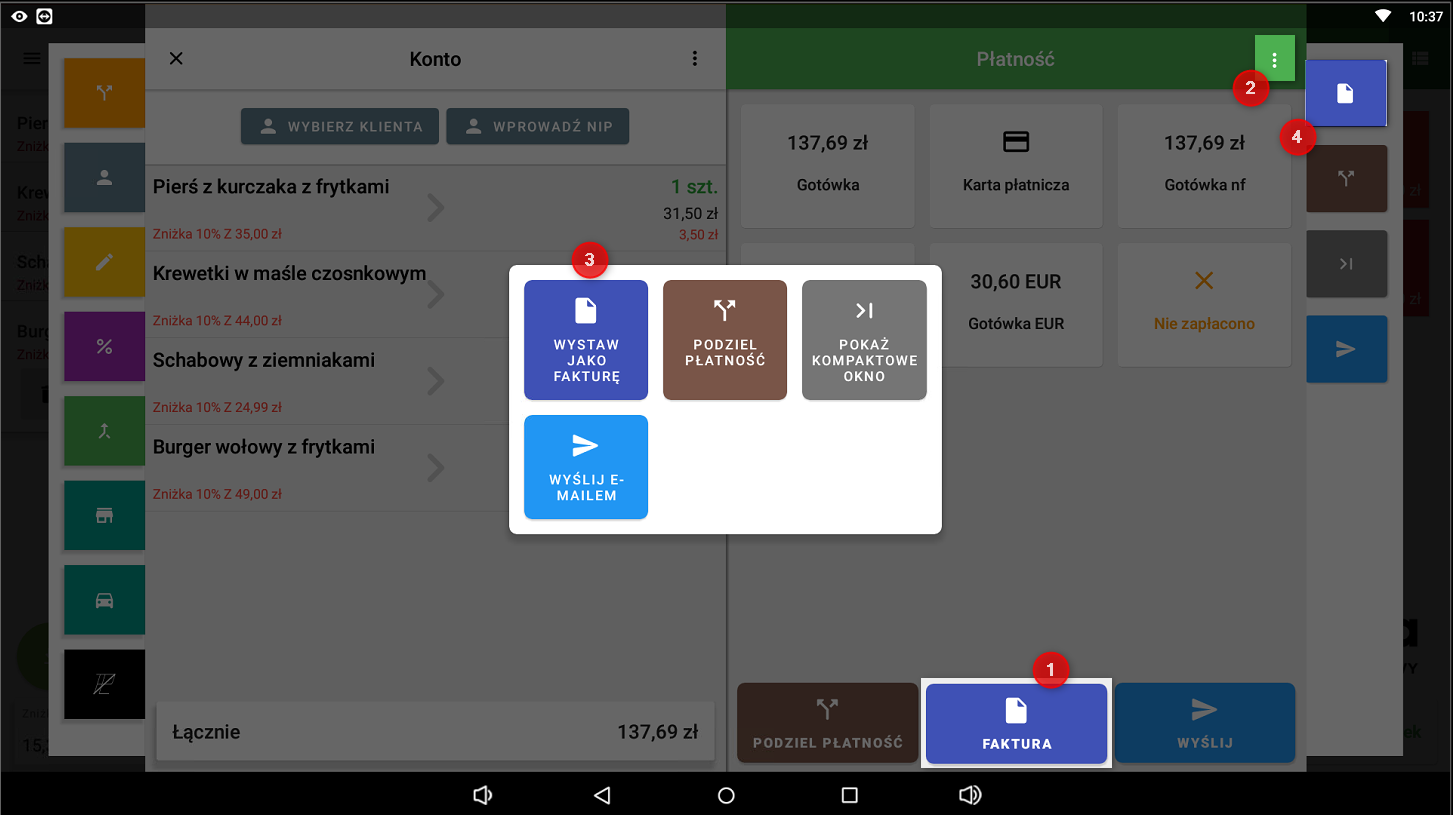Click the Faktura button at the bottom
Image resolution: width=1453 pixels, height=815 pixels.
tap(1016, 724)
